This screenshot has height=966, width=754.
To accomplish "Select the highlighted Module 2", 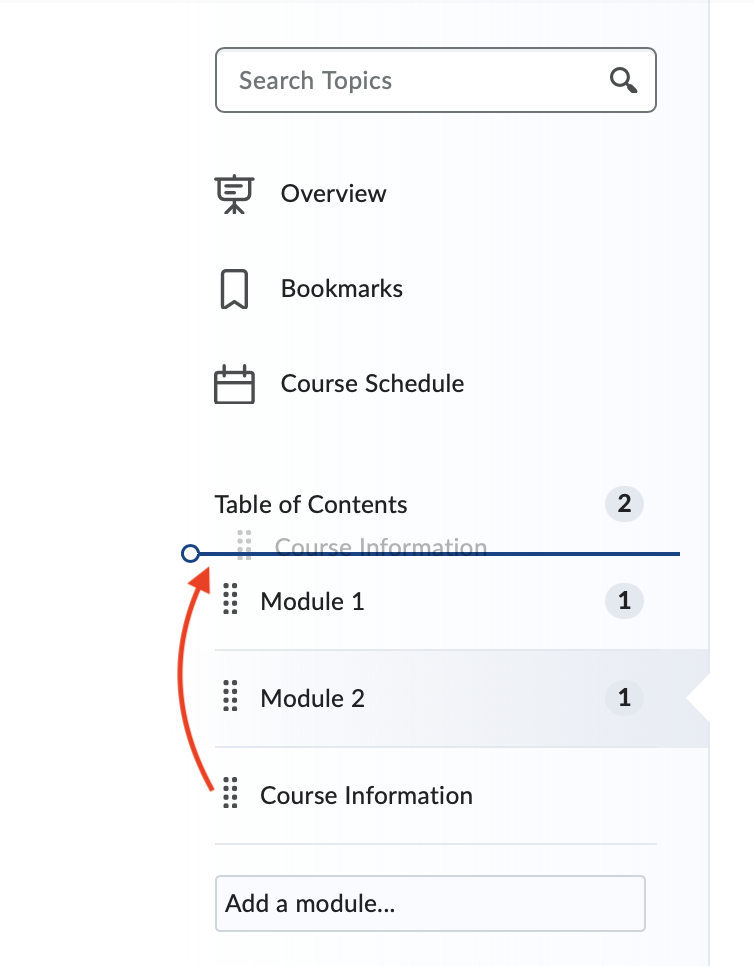I will tap(312, 698).
